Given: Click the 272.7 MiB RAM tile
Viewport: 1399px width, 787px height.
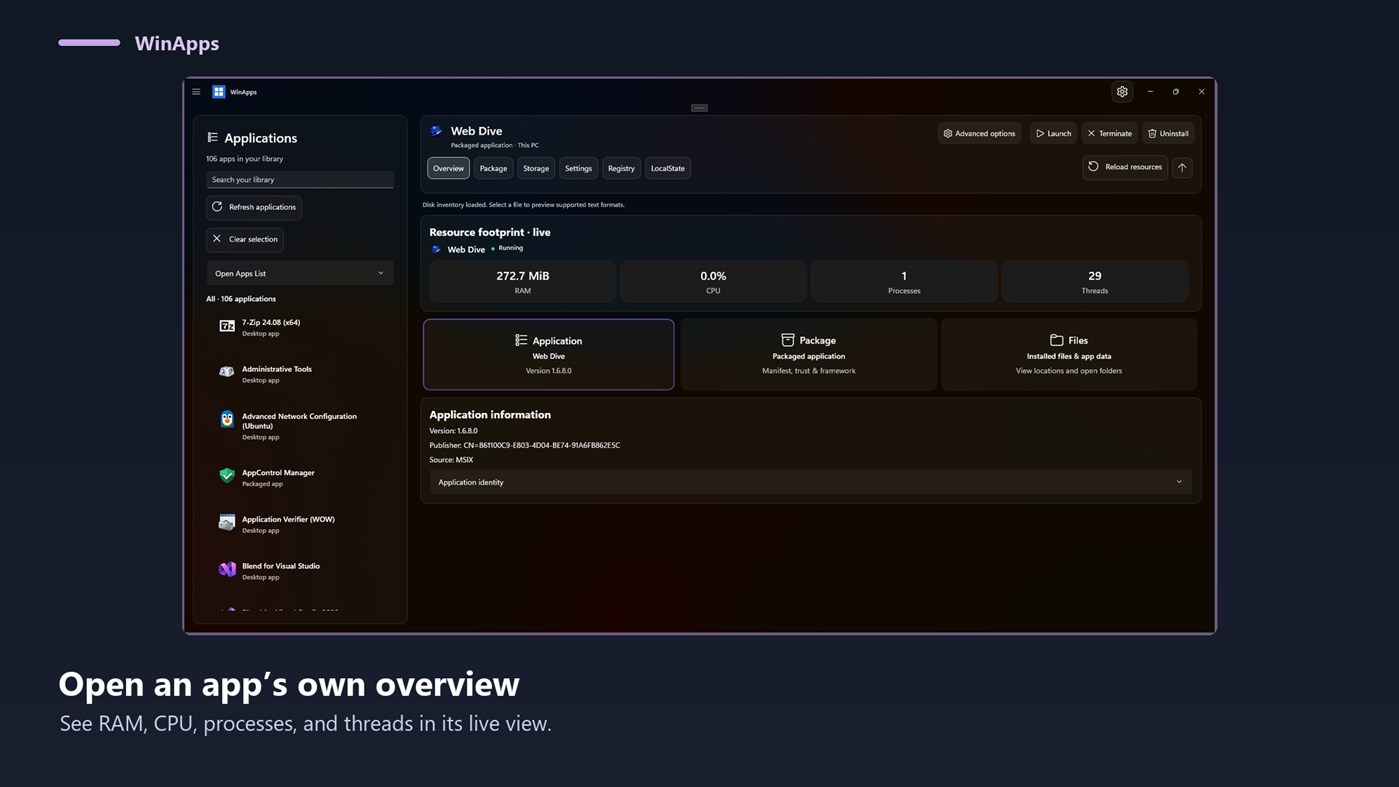Looking at the screenshot, I should [x=523, y=281].
